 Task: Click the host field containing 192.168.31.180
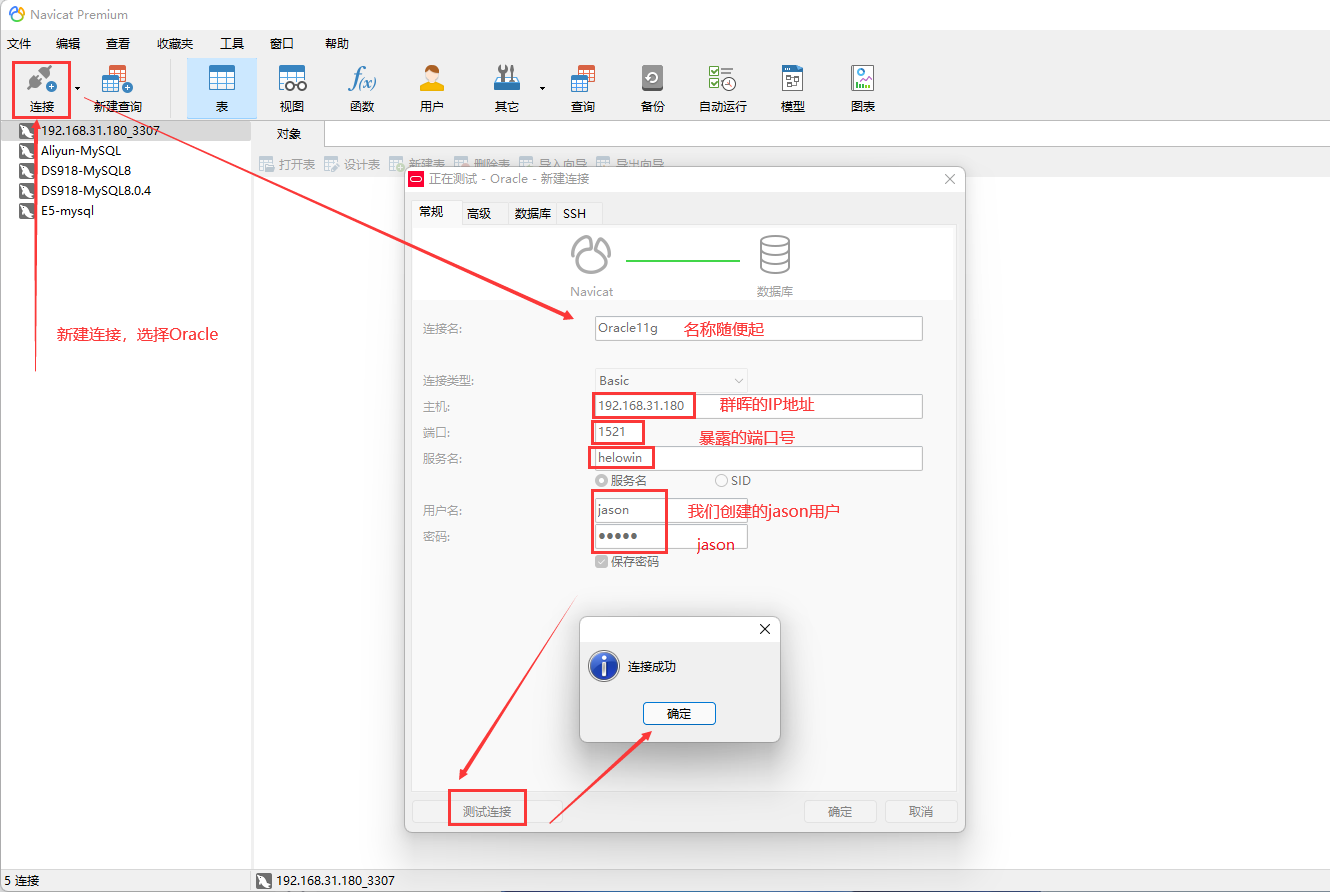coord(757,406)
